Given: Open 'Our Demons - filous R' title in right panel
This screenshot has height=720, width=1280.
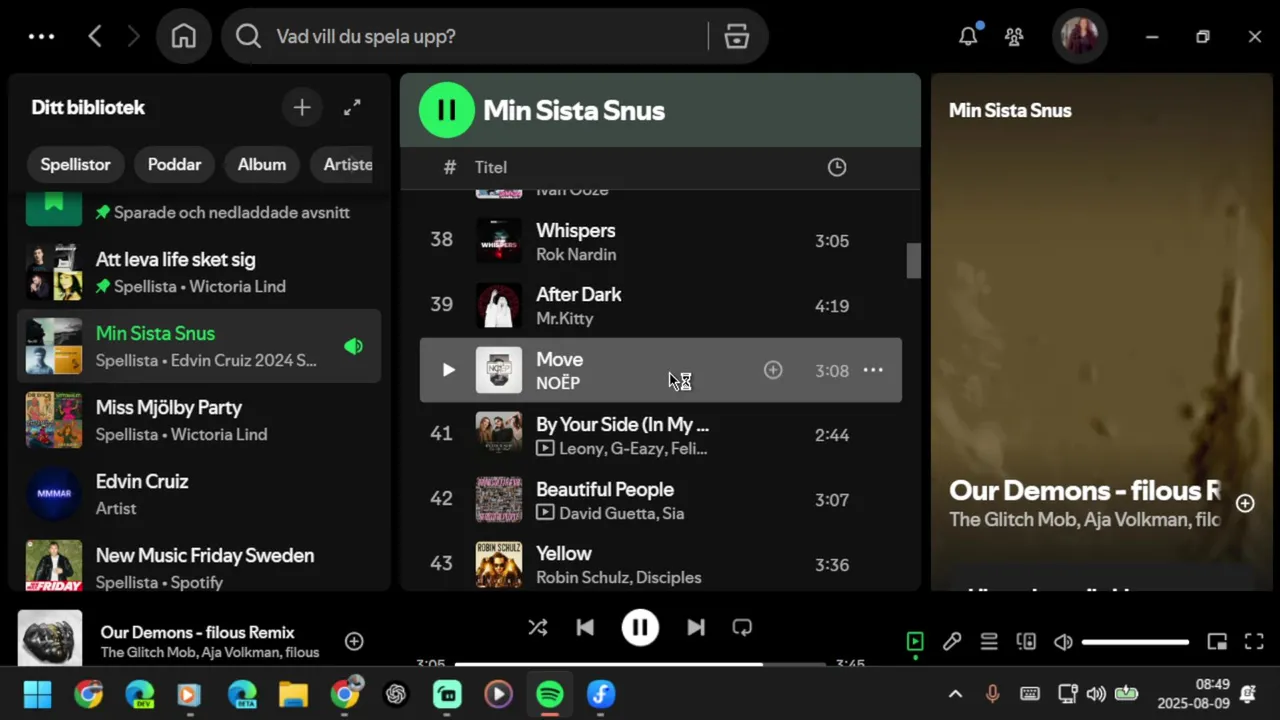Looking at the screenshot, I should click(x=1085, y=490).
